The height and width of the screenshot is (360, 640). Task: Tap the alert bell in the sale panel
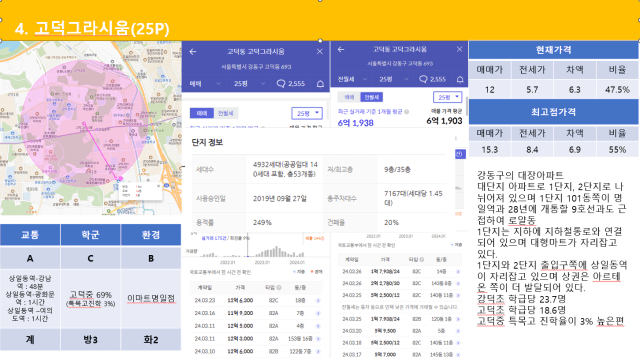point(320,84)
